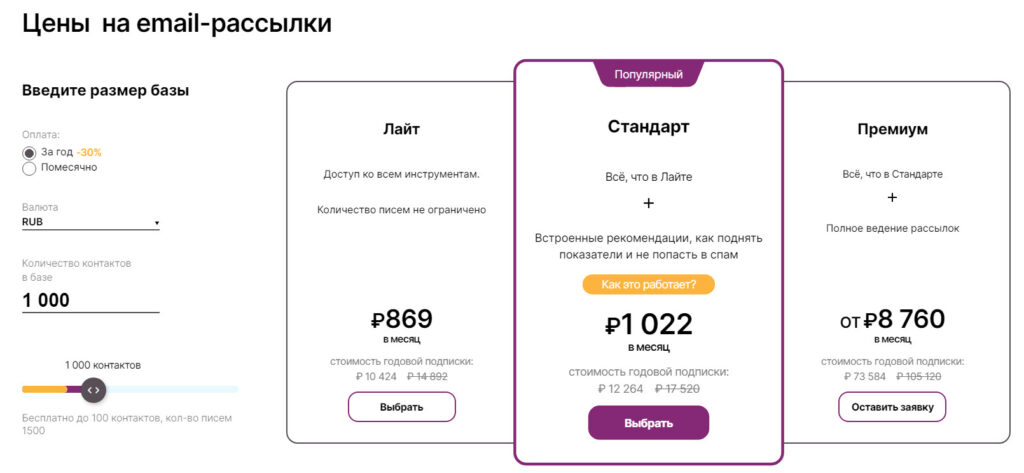Click the -30% discount label
Viewport: 1024px width, 473px height.
(x=90, y=152)
